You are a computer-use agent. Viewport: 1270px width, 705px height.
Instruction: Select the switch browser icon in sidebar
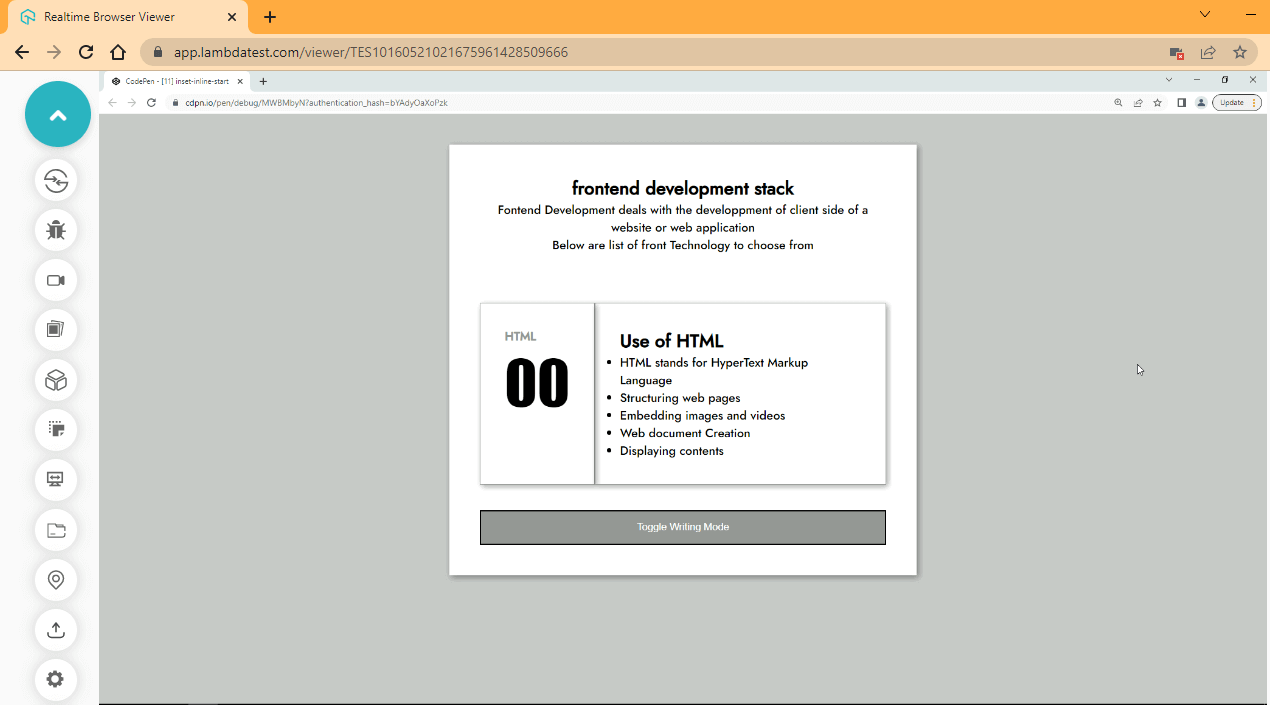(x=56, y=181)
